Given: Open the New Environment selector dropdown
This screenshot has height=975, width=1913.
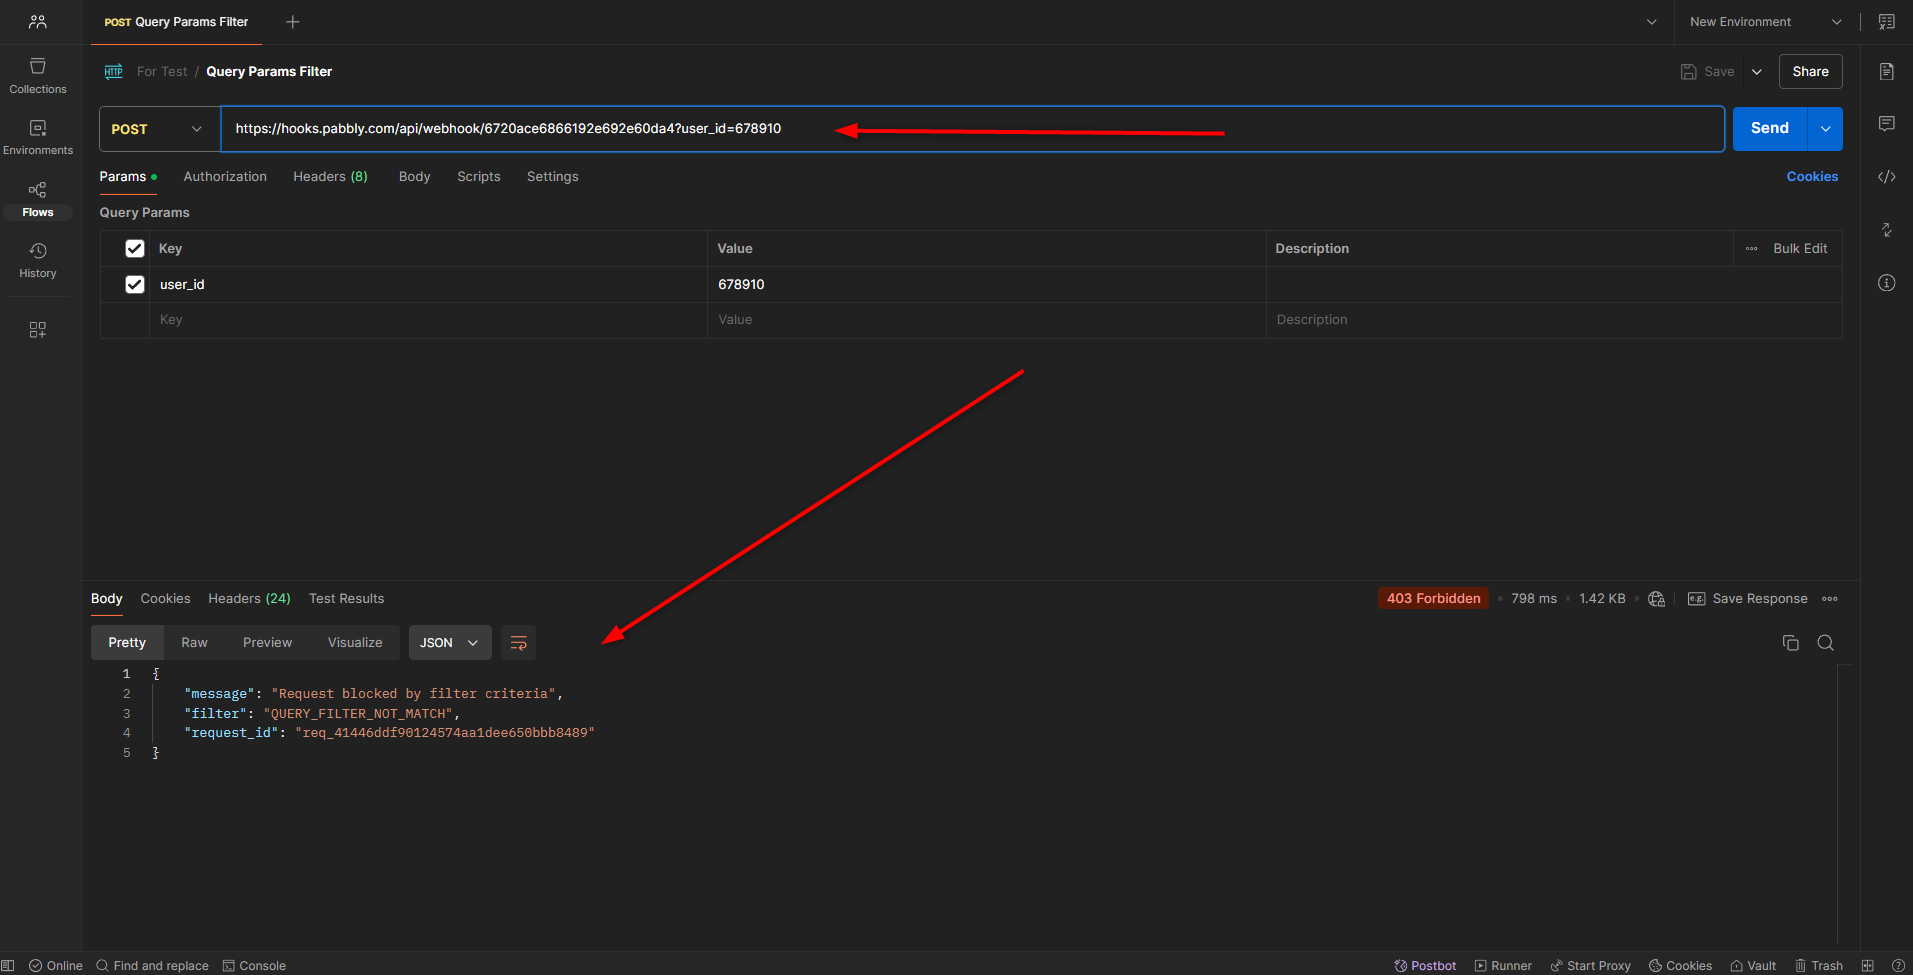Looking at the screenshot, I should point(1765,22).
